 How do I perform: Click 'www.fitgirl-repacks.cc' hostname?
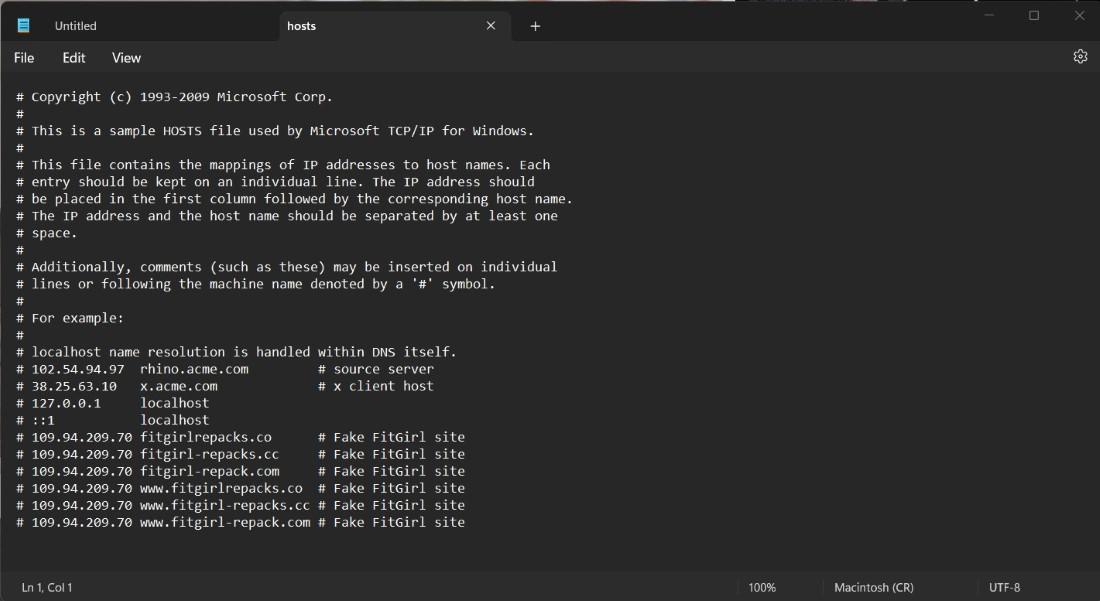pos(224,505)
